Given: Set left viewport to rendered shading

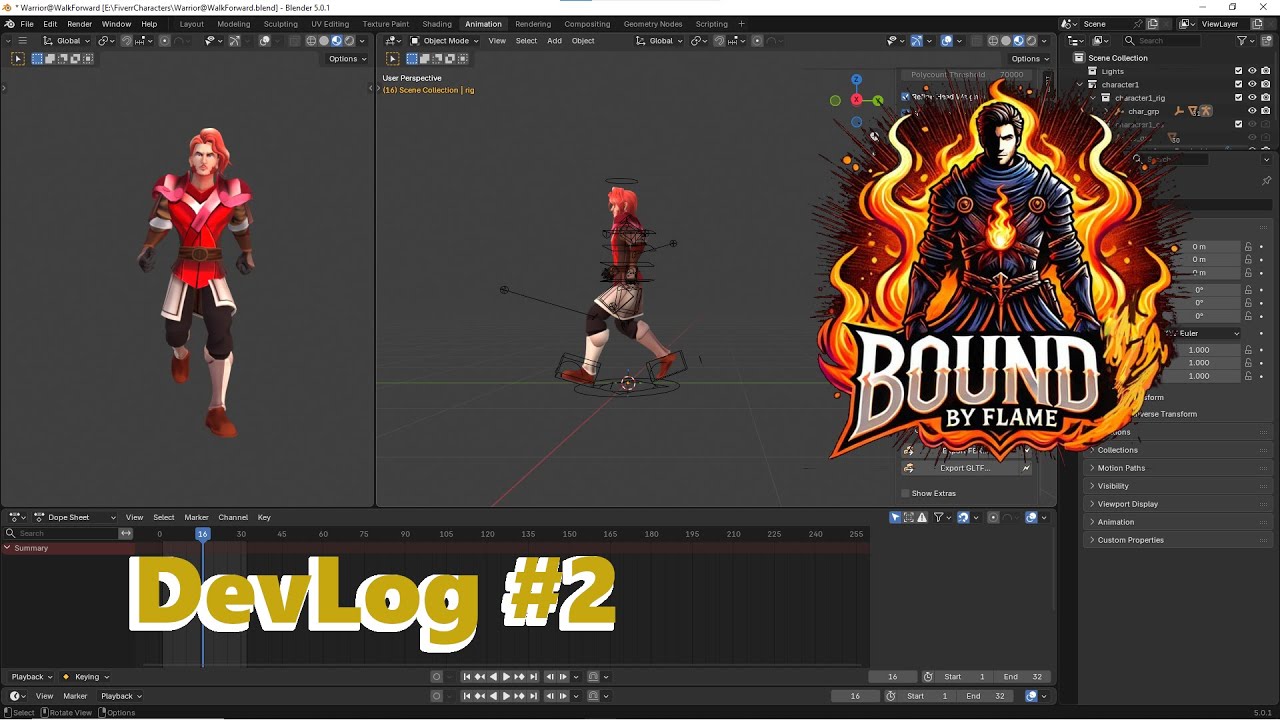Looking at the screenshot, I should 349,41.
